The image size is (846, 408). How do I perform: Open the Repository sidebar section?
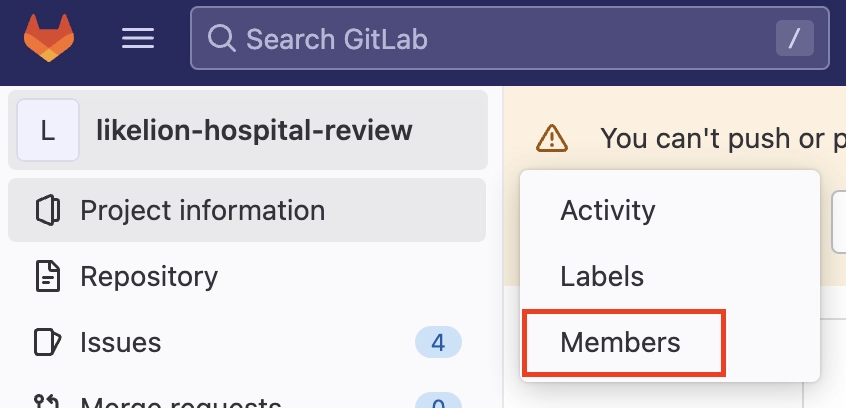click(x=149, y=276)
